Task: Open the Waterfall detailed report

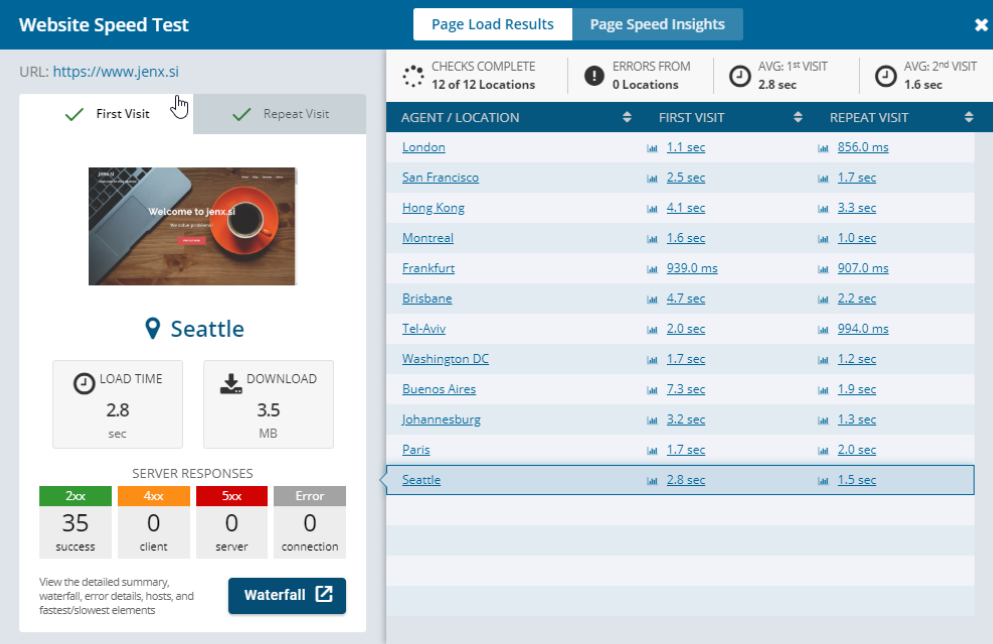Action: (287, 595)
